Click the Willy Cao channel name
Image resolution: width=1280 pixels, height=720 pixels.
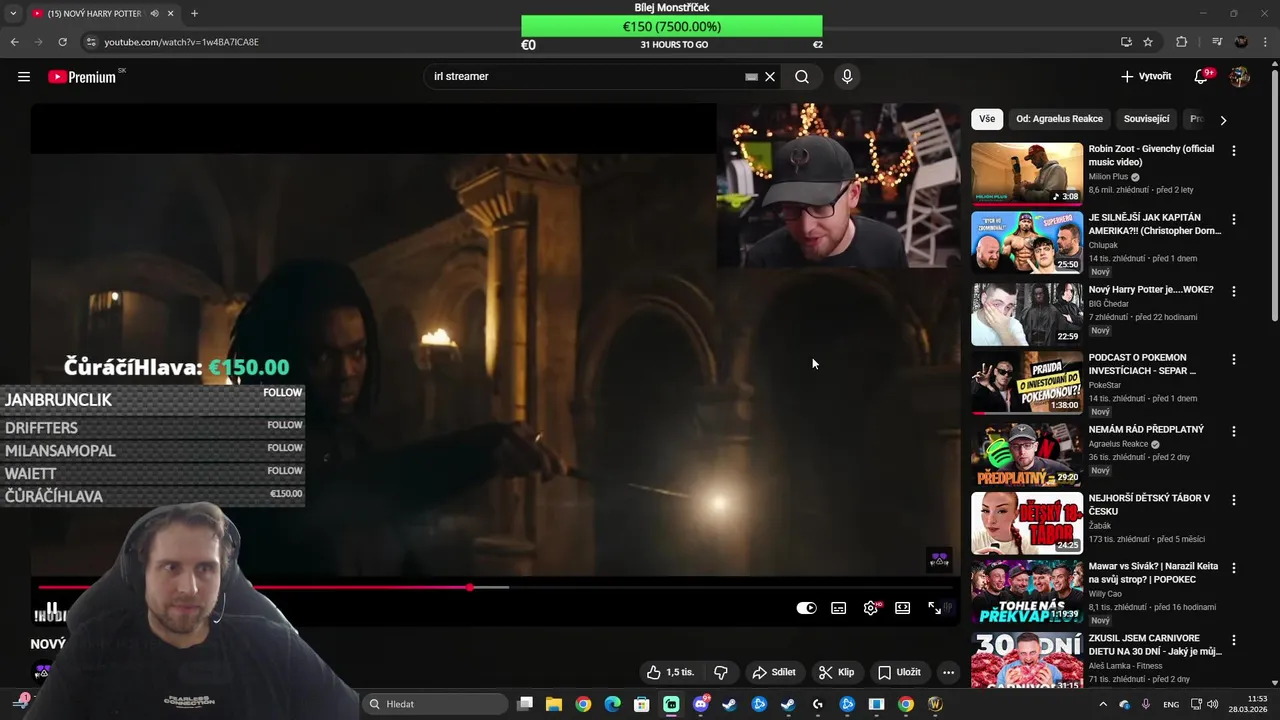1107,593
